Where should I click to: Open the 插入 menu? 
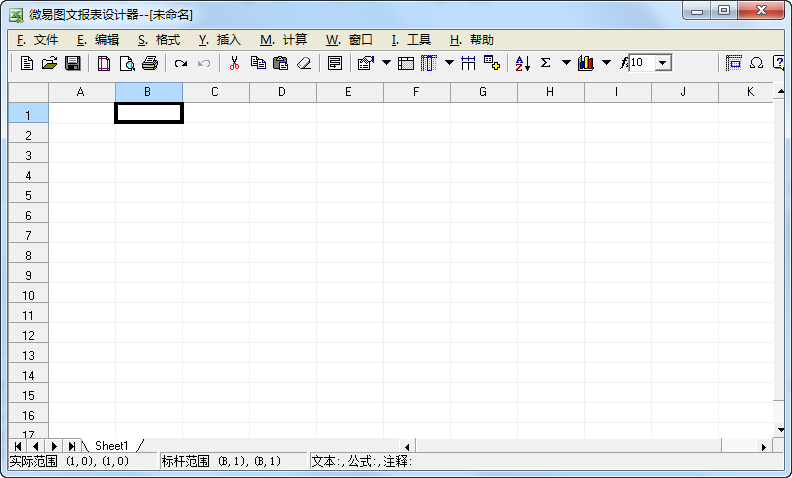tap(220, 40)
